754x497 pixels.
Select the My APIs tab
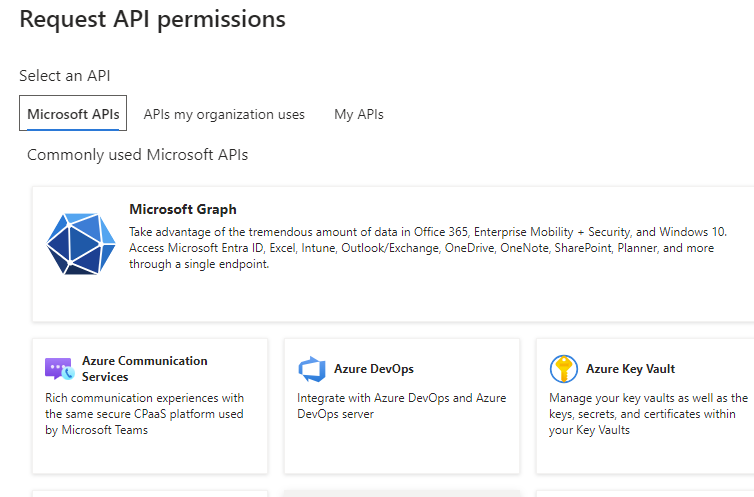358,114
